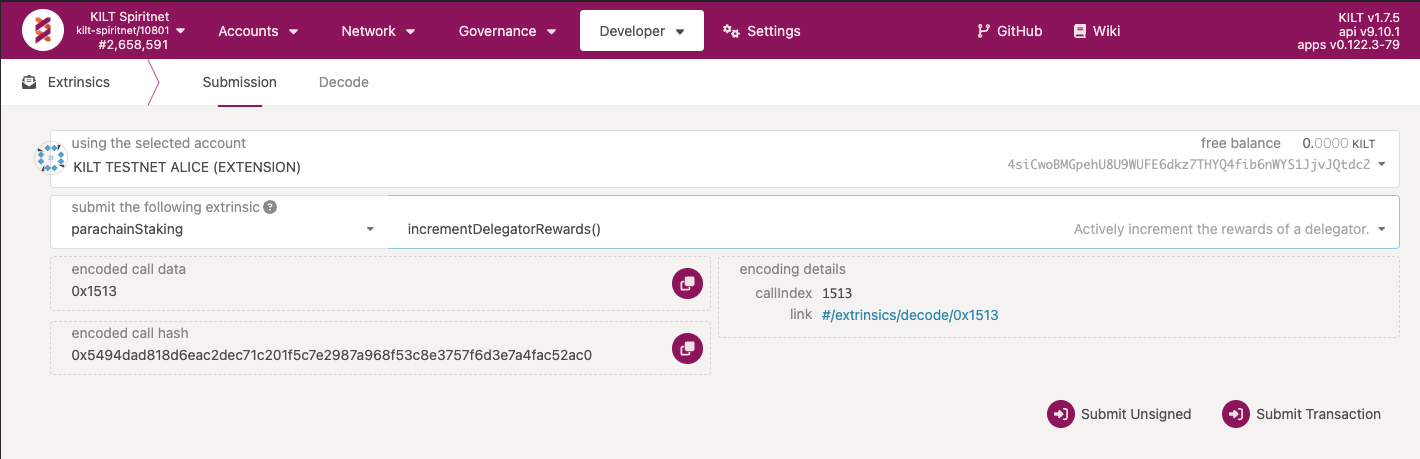The height and width of the screenshot is (459, 1420).
Task: Click the Submit Unsigned button
Action: (1120, 414)
